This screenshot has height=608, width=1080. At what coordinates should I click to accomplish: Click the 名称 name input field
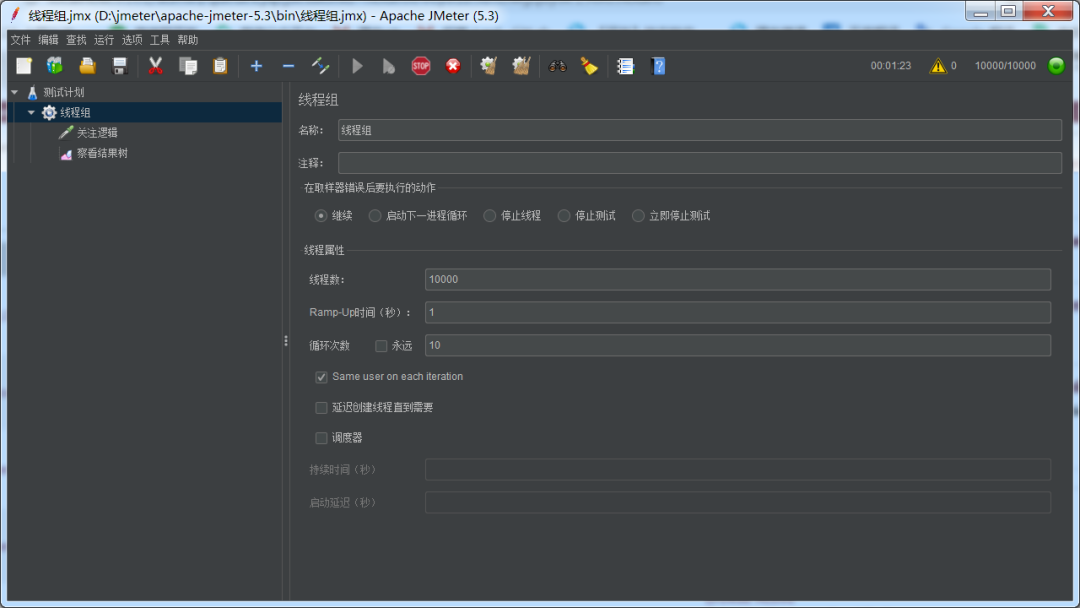(700, 130)
